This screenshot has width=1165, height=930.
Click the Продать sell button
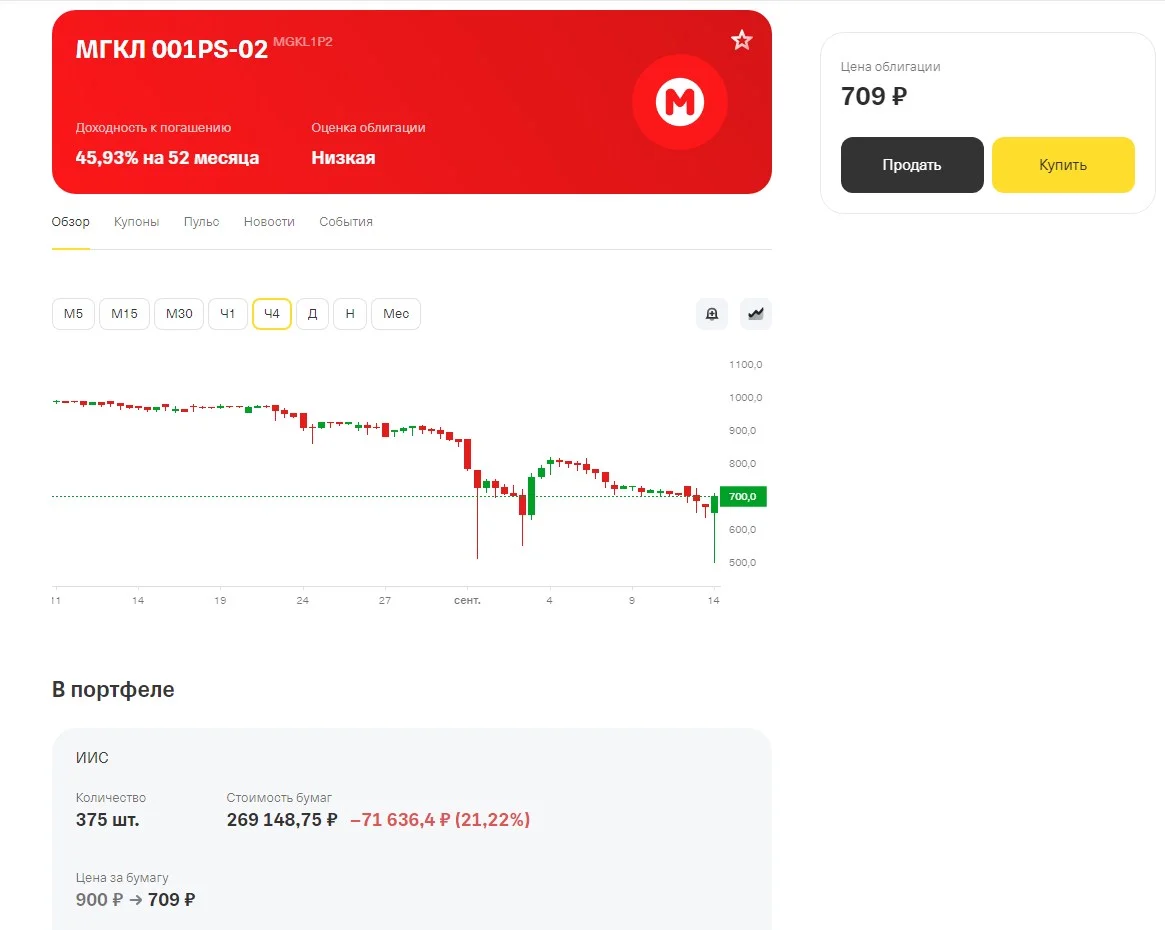coord(912,165)
